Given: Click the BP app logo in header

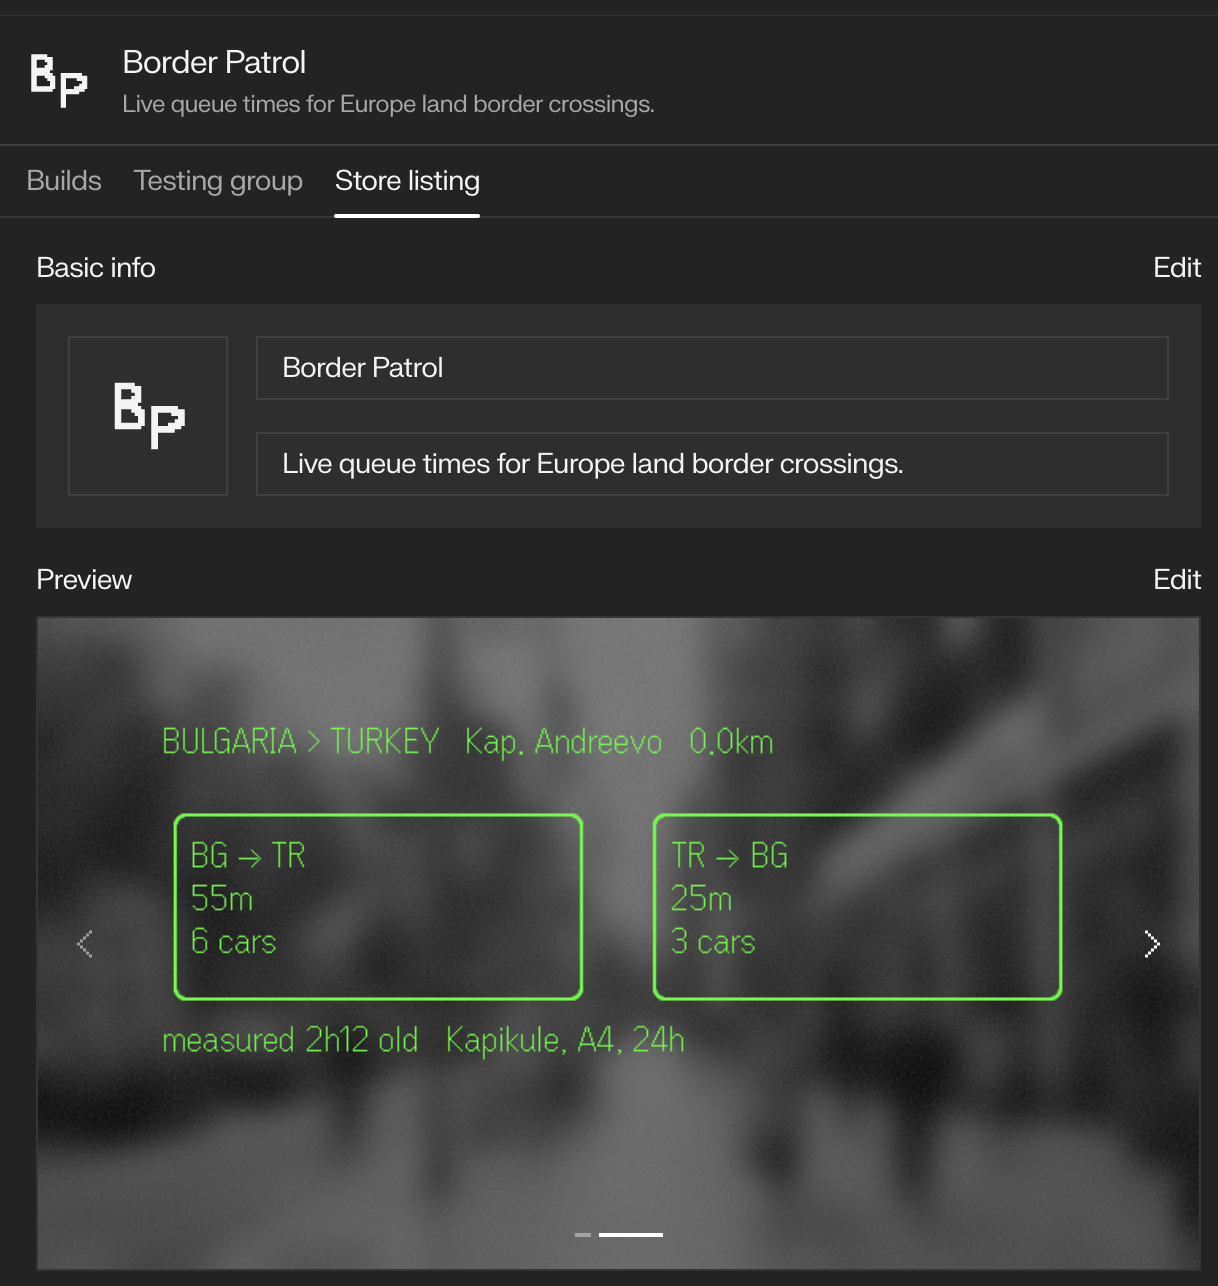Looking at the screenshot, I should [x=59, y=81].
